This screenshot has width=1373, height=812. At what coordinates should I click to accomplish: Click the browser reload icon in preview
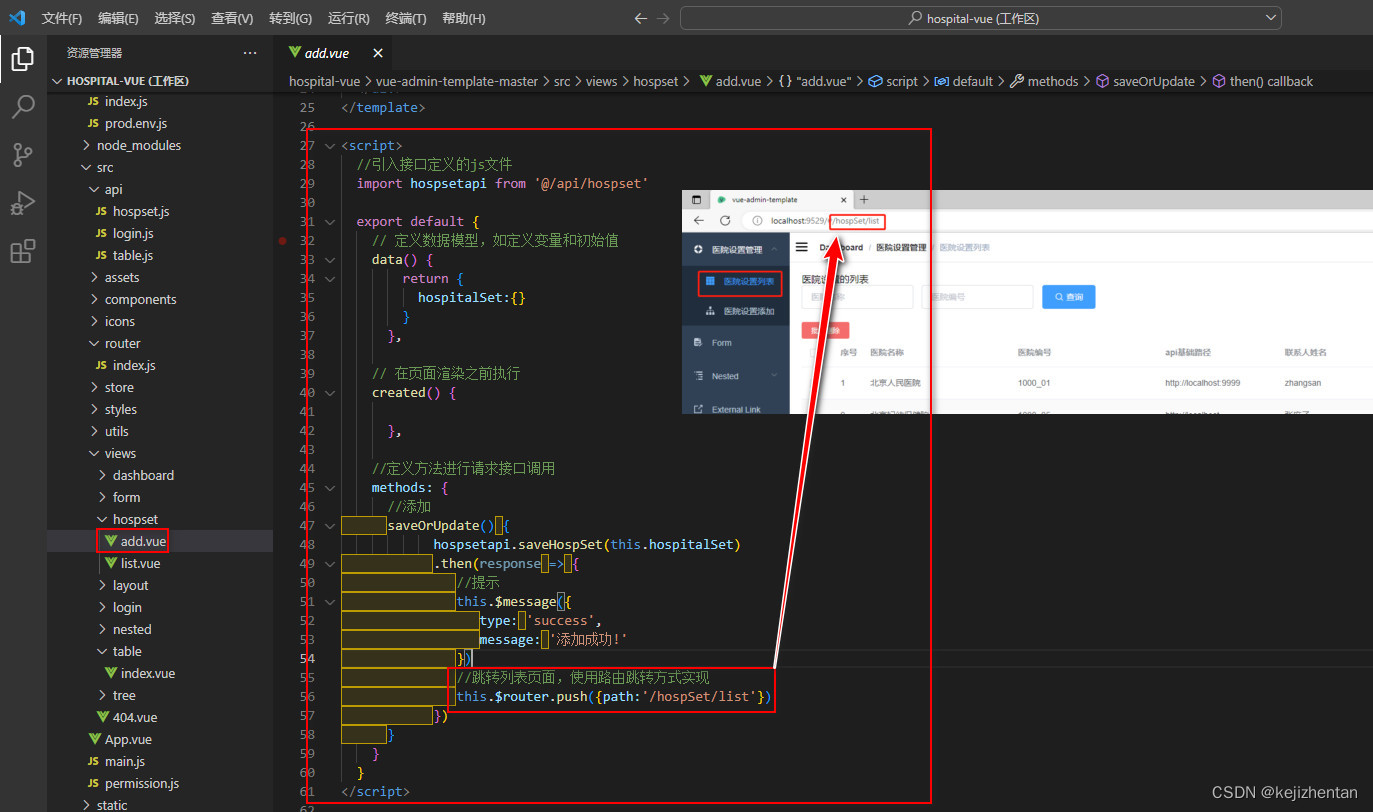(x=724, y=220)
